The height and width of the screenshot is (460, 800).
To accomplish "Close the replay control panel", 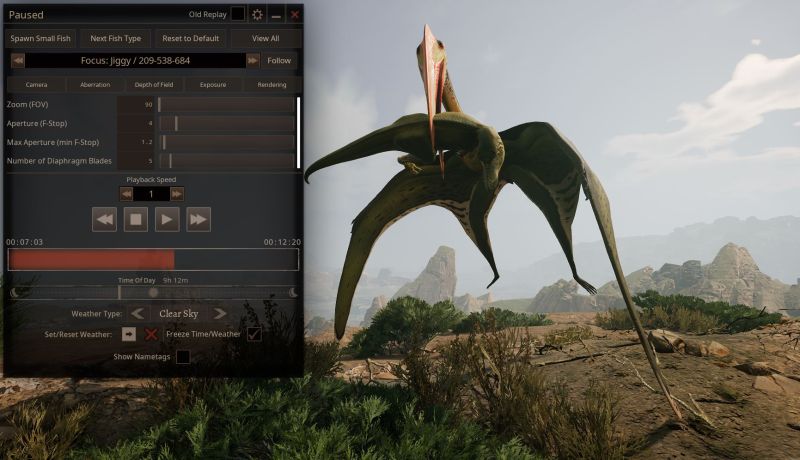I will [x=294, y=15].
